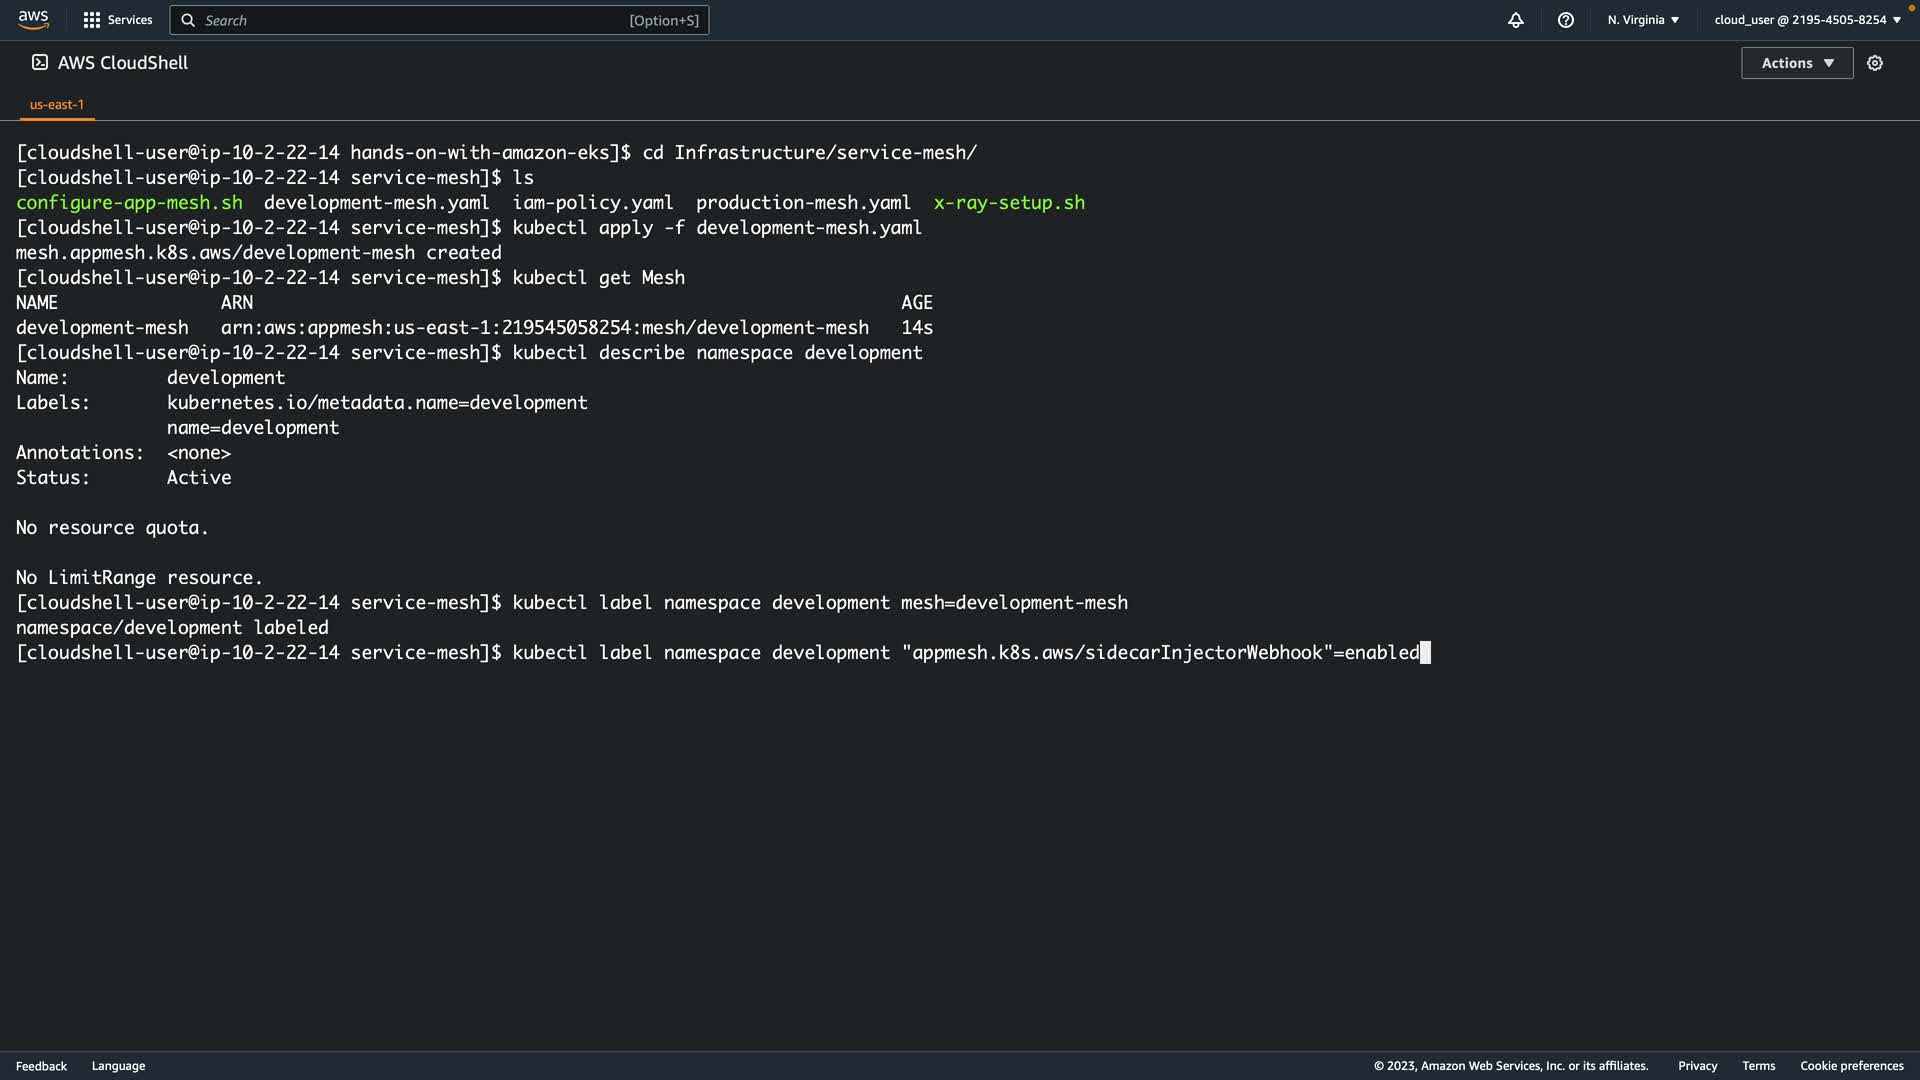Expand the N. Virginia region dropdown
The image size is (1920, 1080).
coord(1643,20)
